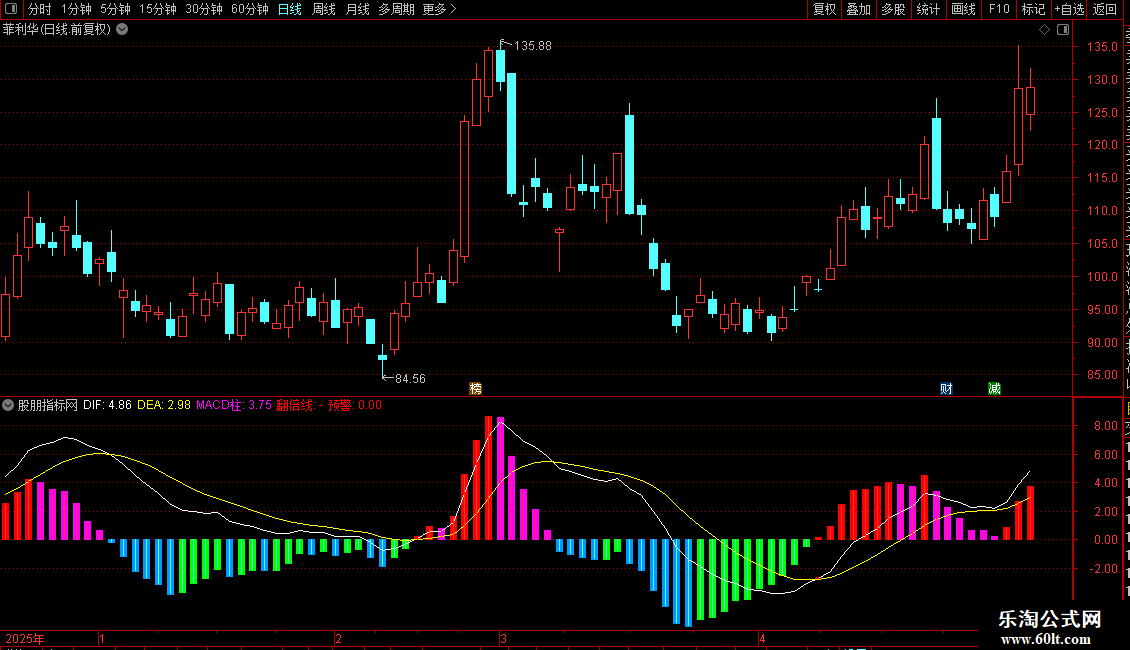
Task: Click the MACD柱: 3.75 value
Action: click(x=234, y=405)
